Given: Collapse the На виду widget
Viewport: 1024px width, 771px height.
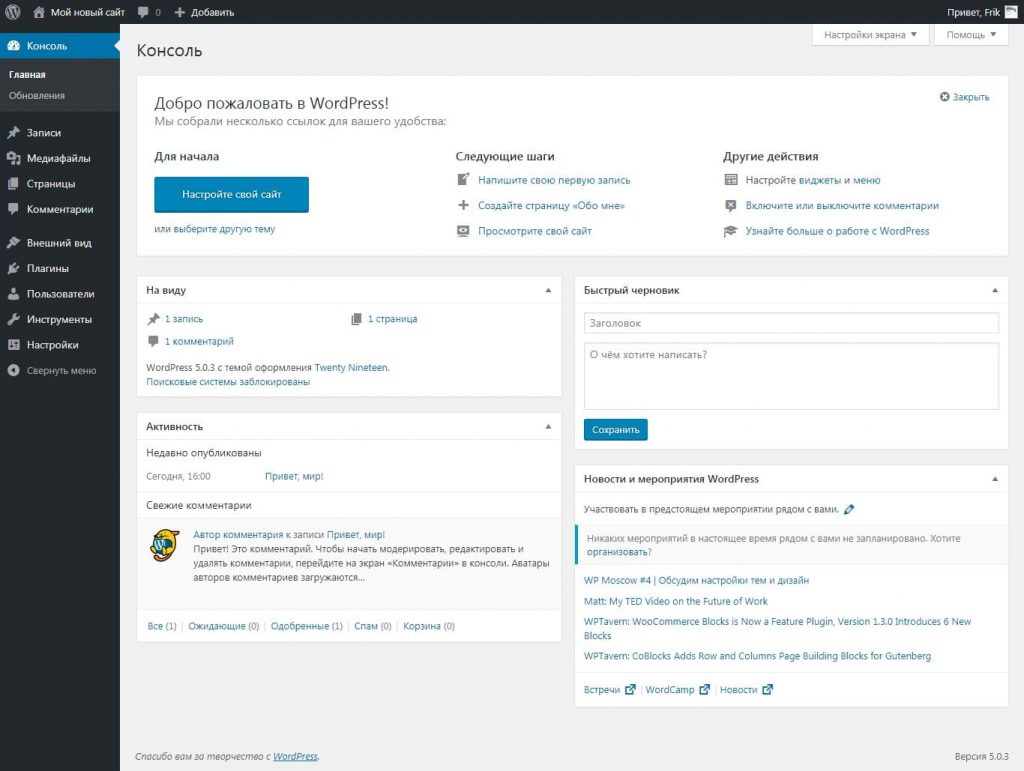Looking at the screenshot, I should pos(549,291).
